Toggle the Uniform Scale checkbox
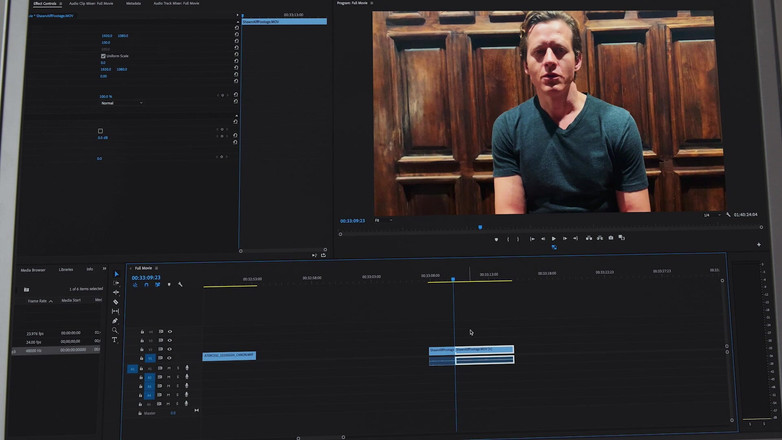782x440 pixels. [x=103, y=56]
